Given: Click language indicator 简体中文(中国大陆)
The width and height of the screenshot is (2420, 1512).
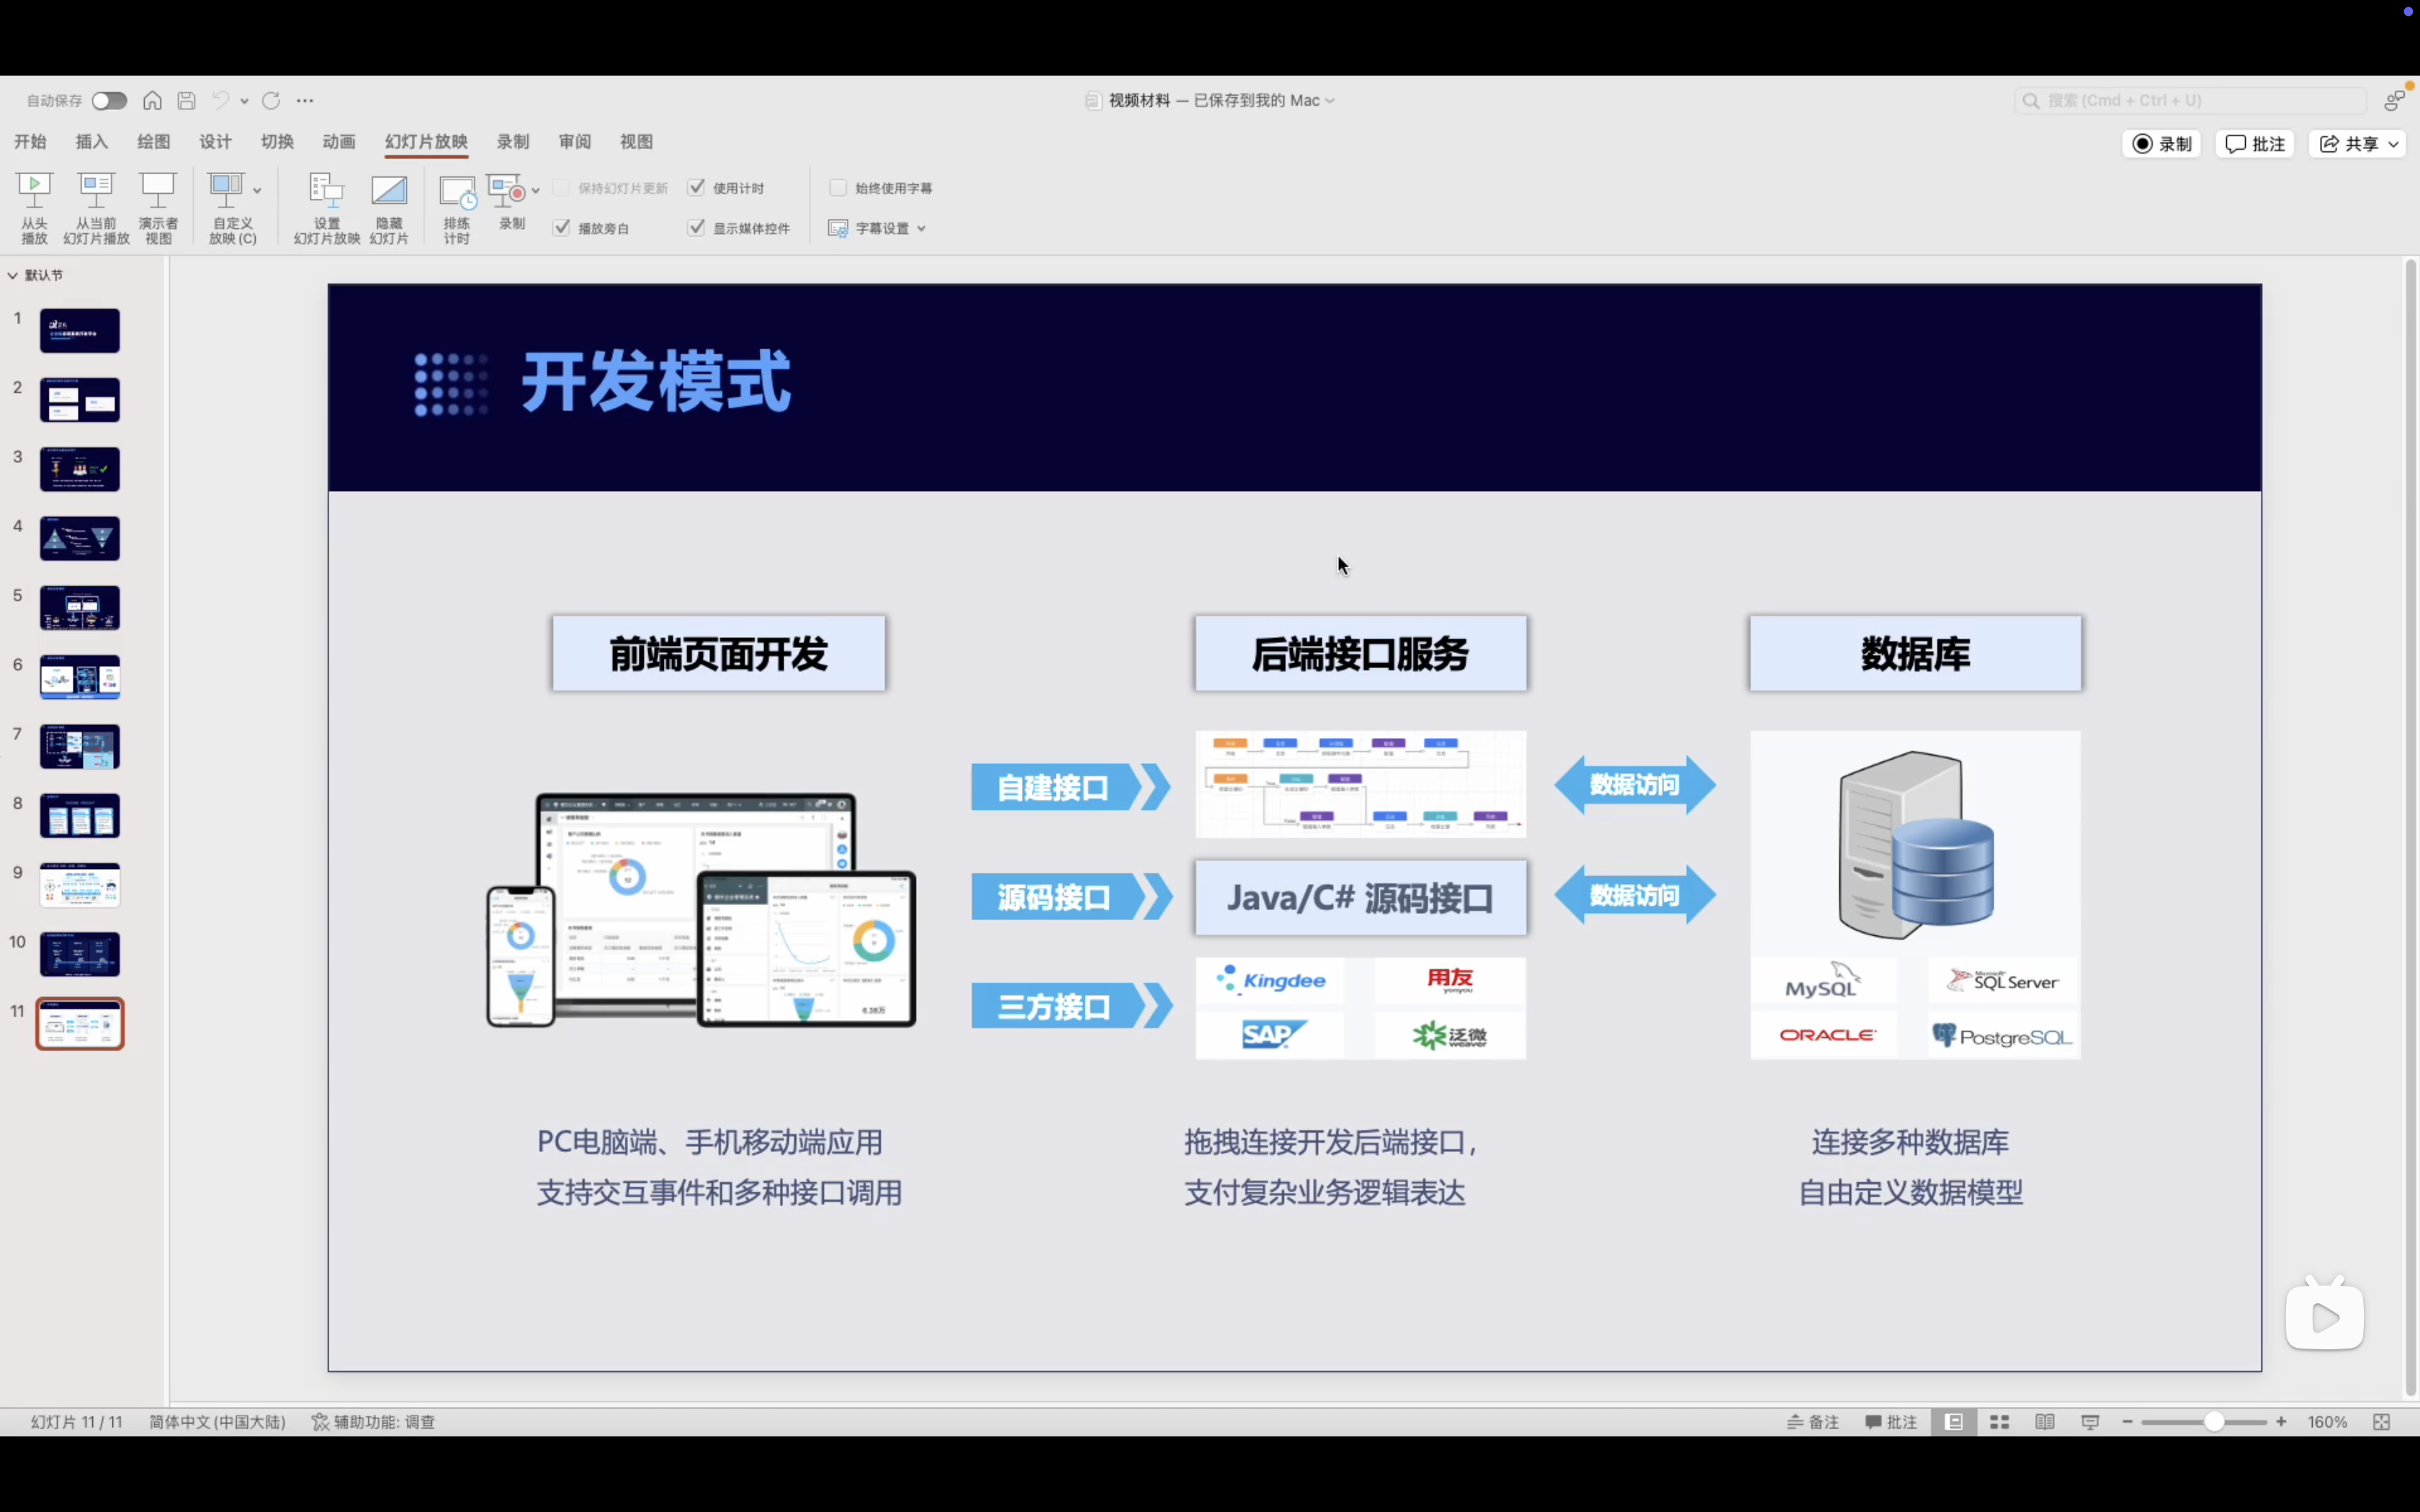Looking at the screenshot, I should pos(217,1422).
